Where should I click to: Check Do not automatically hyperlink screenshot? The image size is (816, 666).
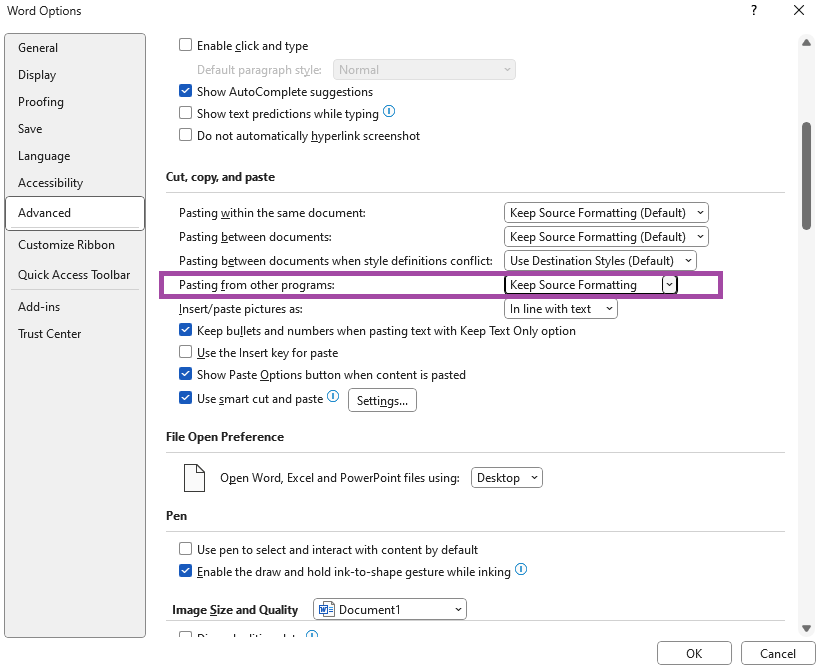pyautogui.click(x=185, y=135)
